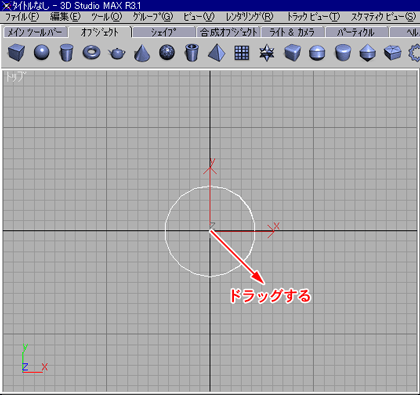Switch to the パーティクル tab

click(x=356, y=32)
